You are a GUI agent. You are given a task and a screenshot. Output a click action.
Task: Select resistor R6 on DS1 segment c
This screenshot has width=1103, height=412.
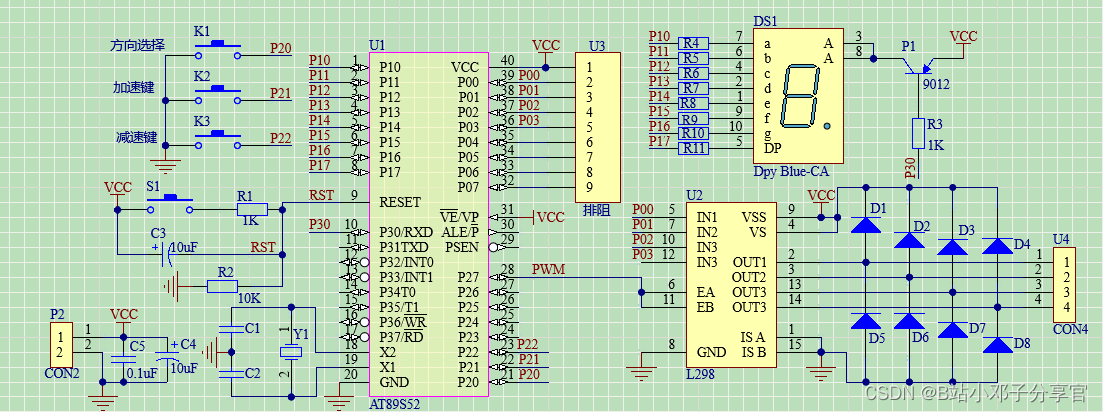[x=694, y=74]
